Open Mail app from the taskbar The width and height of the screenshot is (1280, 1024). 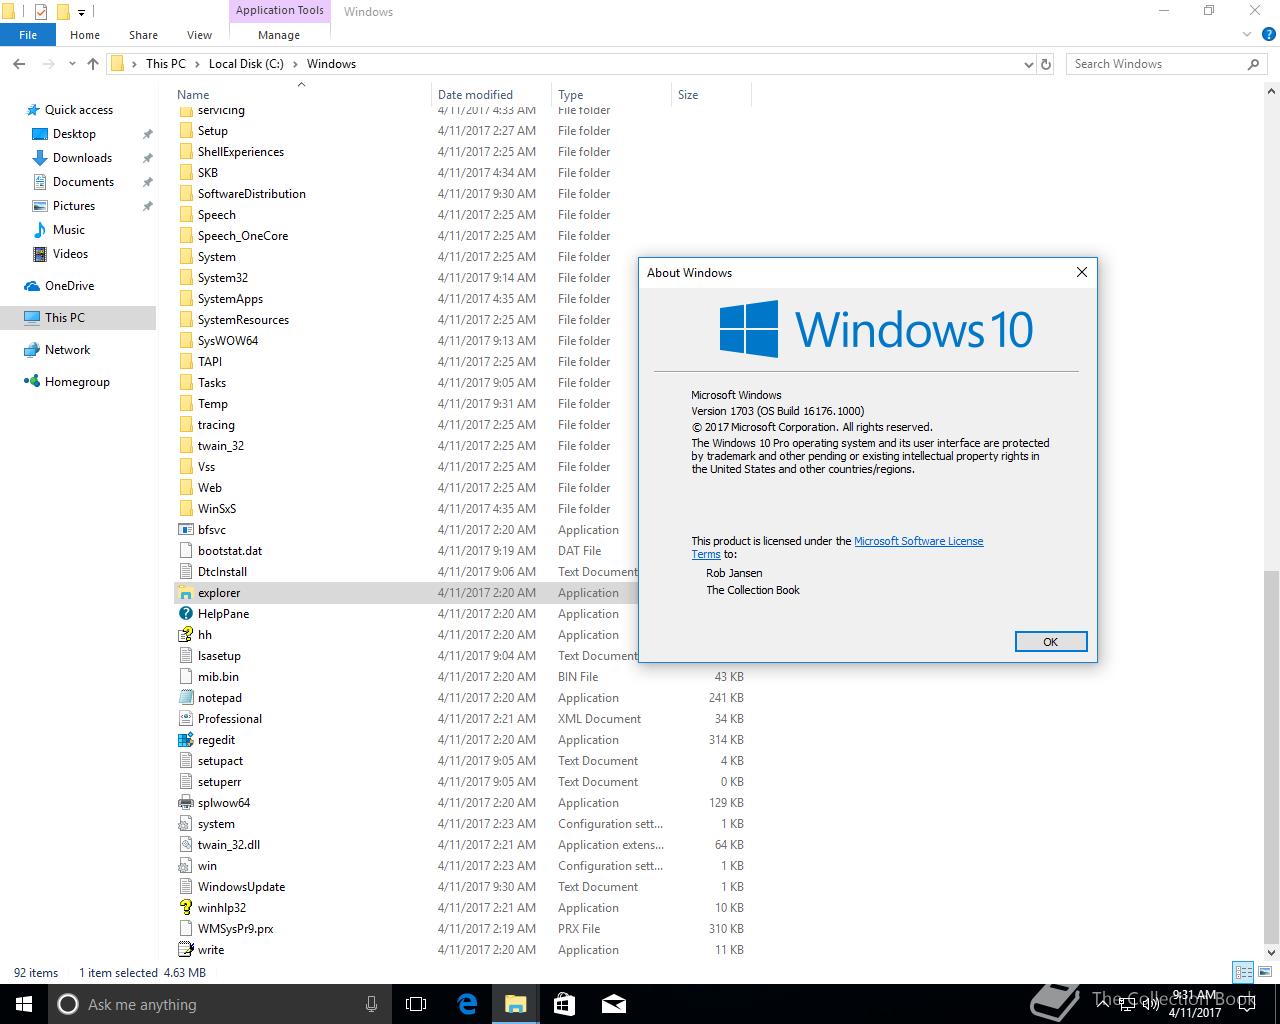pyautogui.click(x=613, y=1004)
